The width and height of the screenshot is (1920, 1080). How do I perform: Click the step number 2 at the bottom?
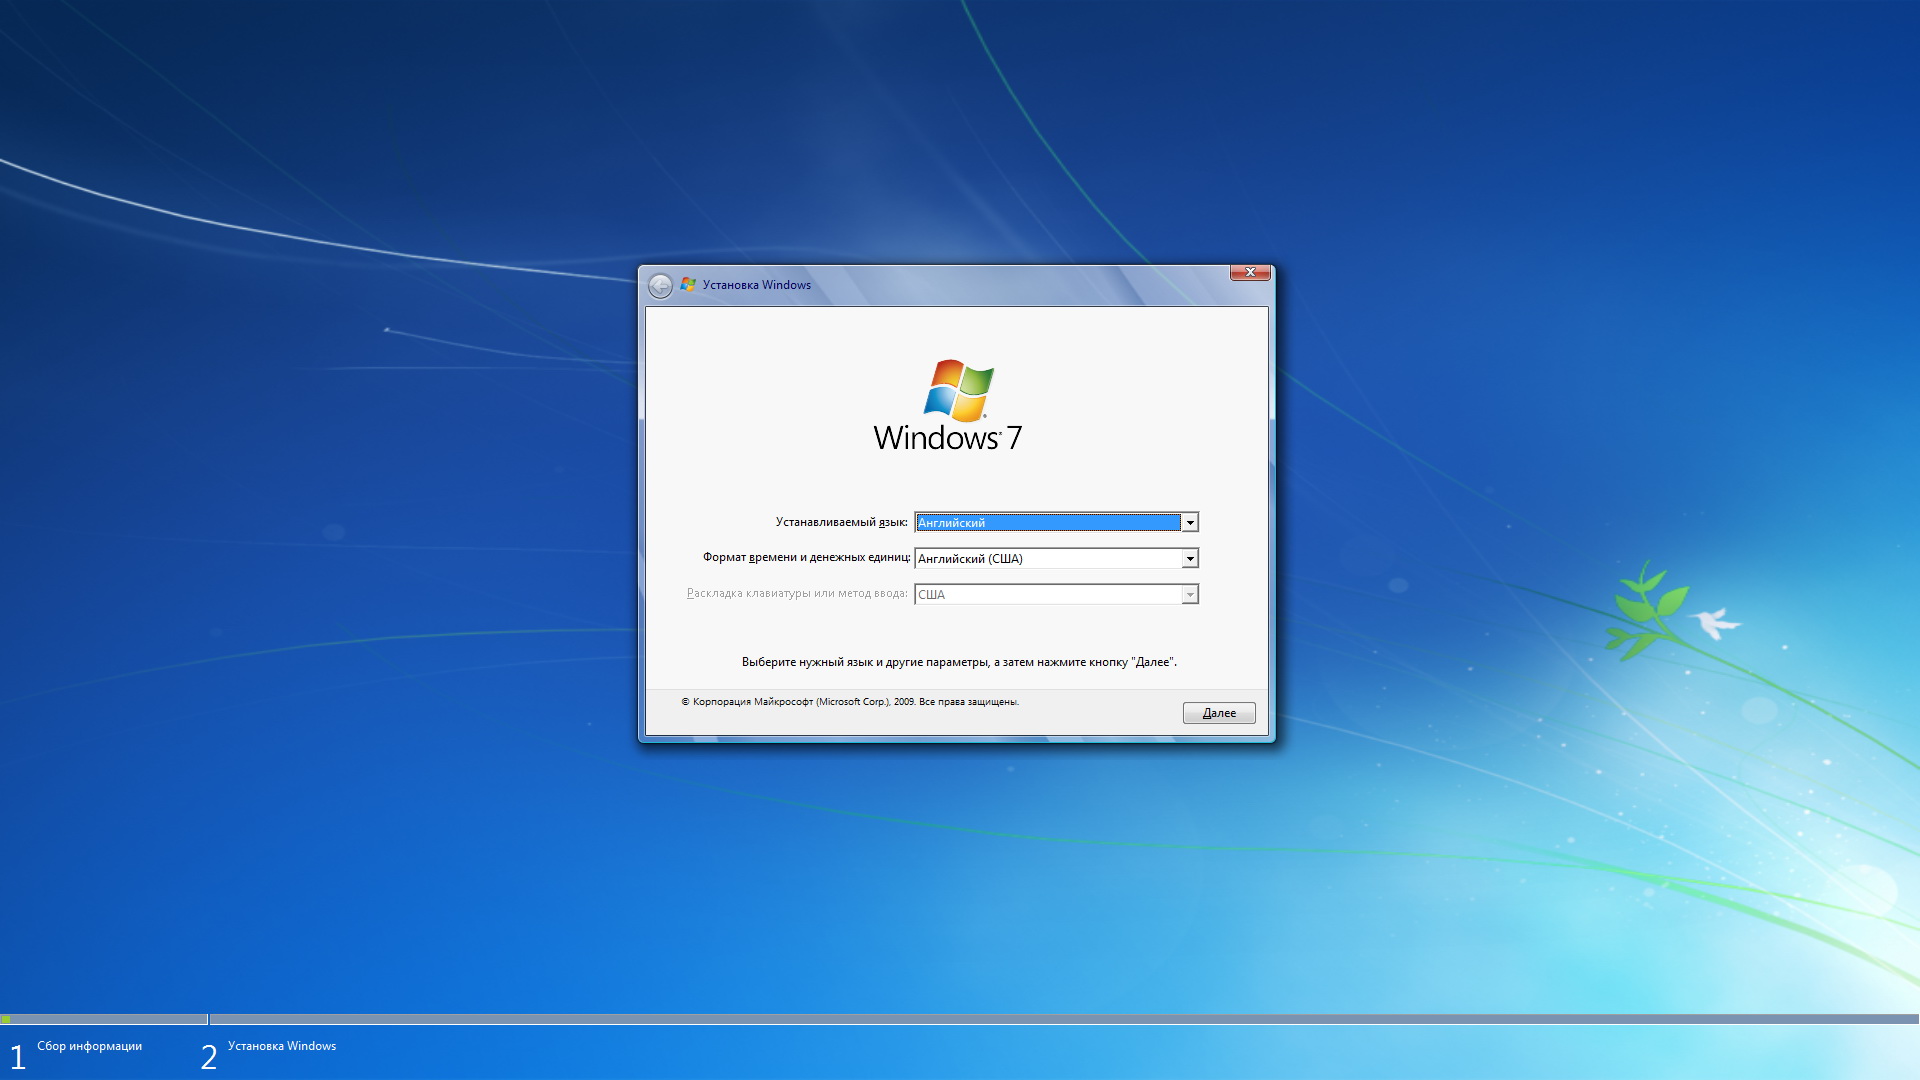pyautogui.click(x=208, y=1056)
